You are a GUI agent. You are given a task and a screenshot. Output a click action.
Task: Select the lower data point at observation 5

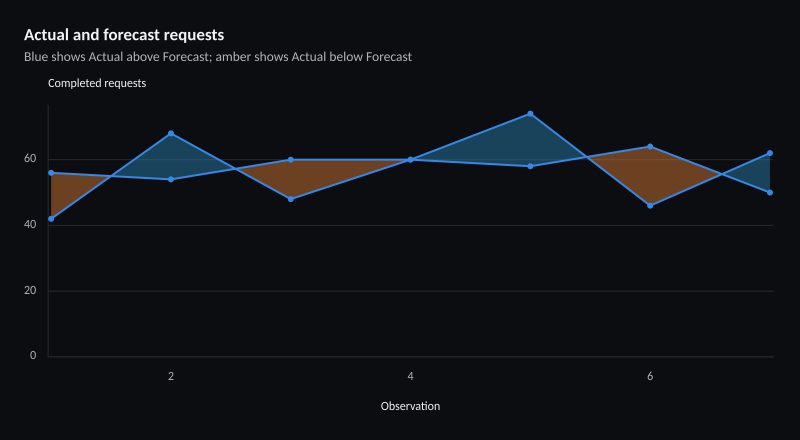[x=530, y=166]
